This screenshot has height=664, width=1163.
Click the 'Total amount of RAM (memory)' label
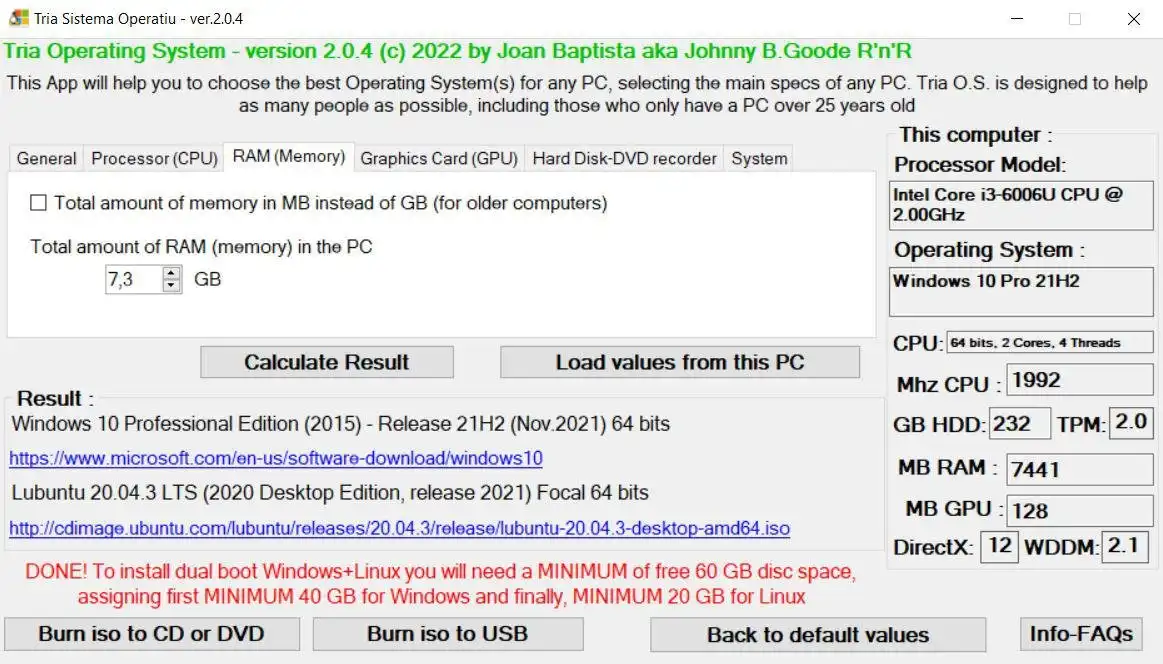click(x=201, y=247)
